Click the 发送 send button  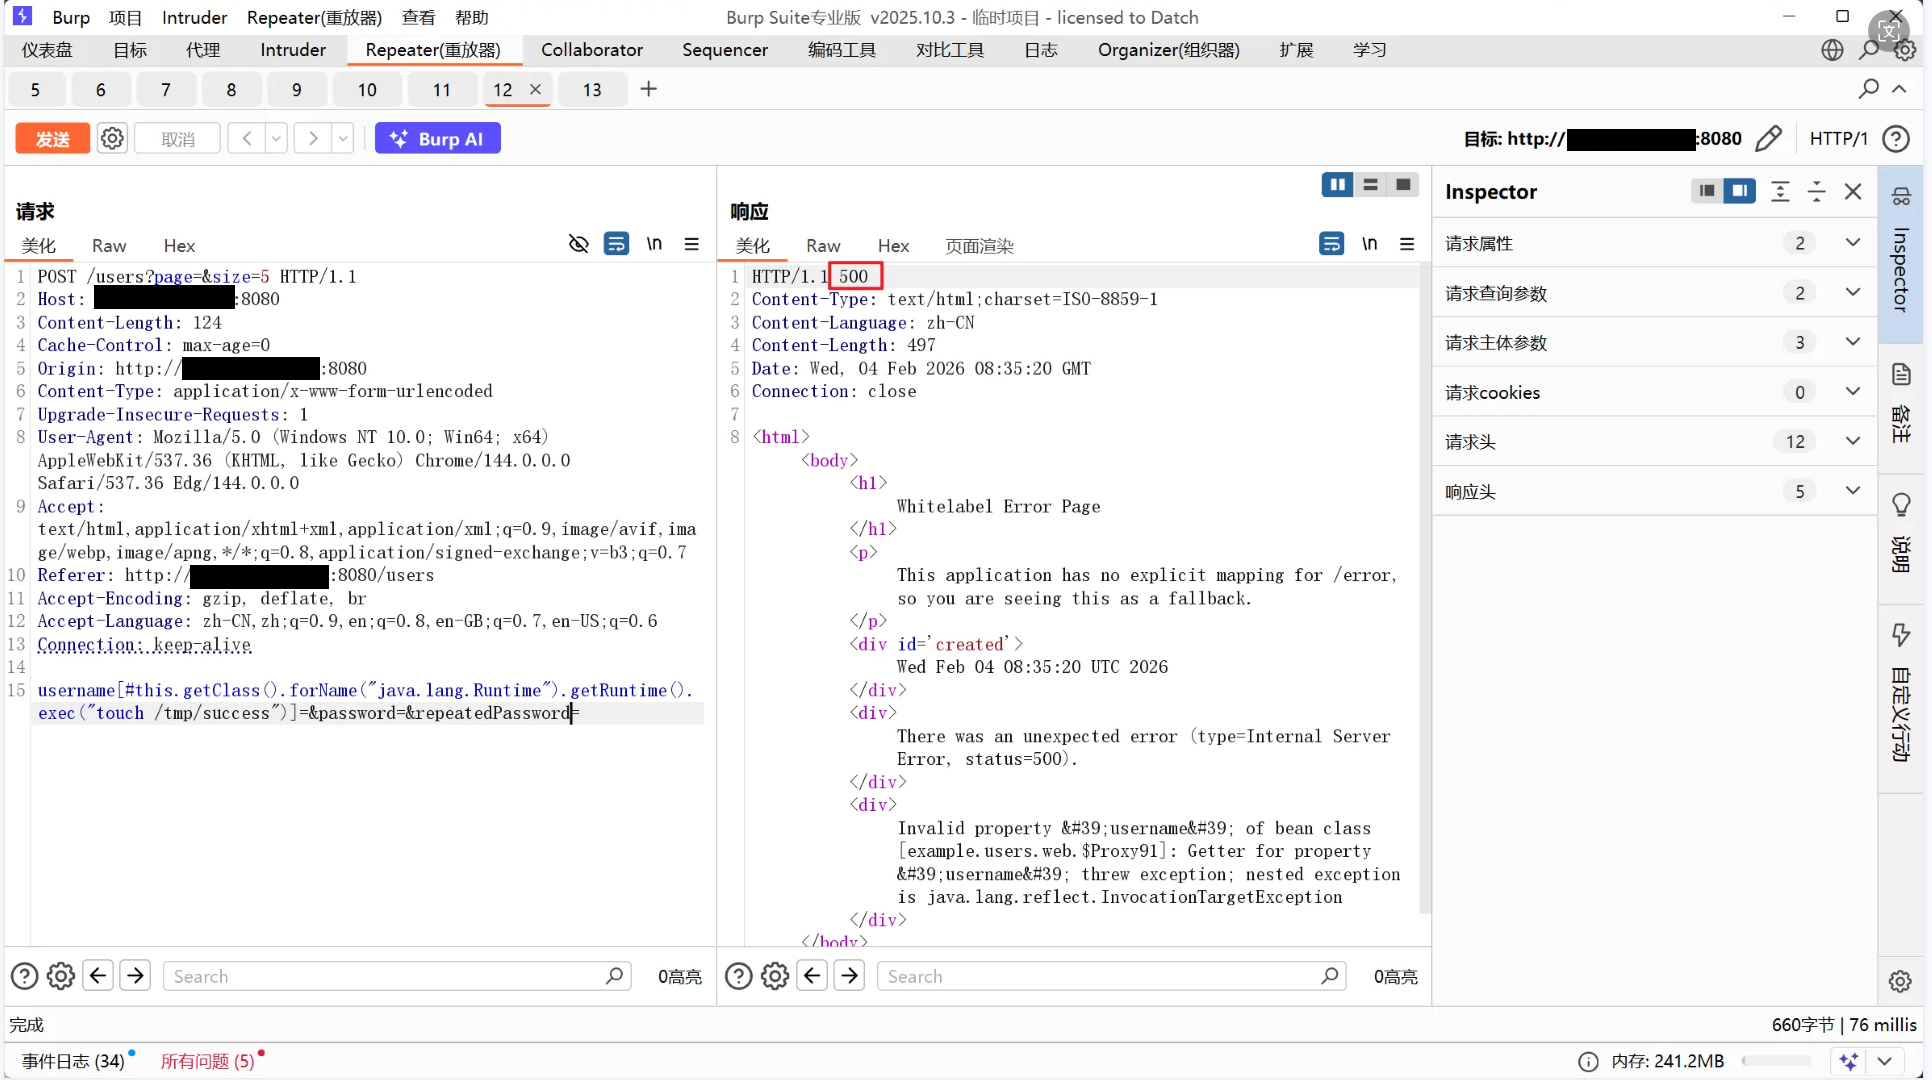pos(53,139)
